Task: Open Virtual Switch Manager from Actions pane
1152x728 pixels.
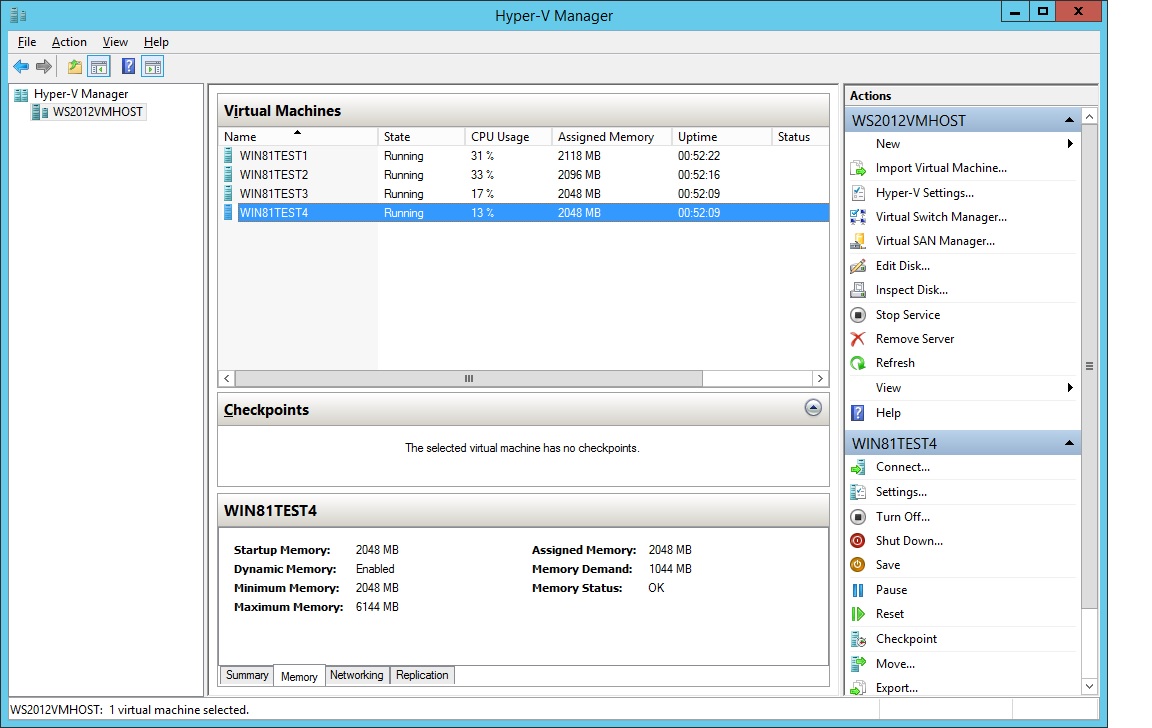Action: 941,216
